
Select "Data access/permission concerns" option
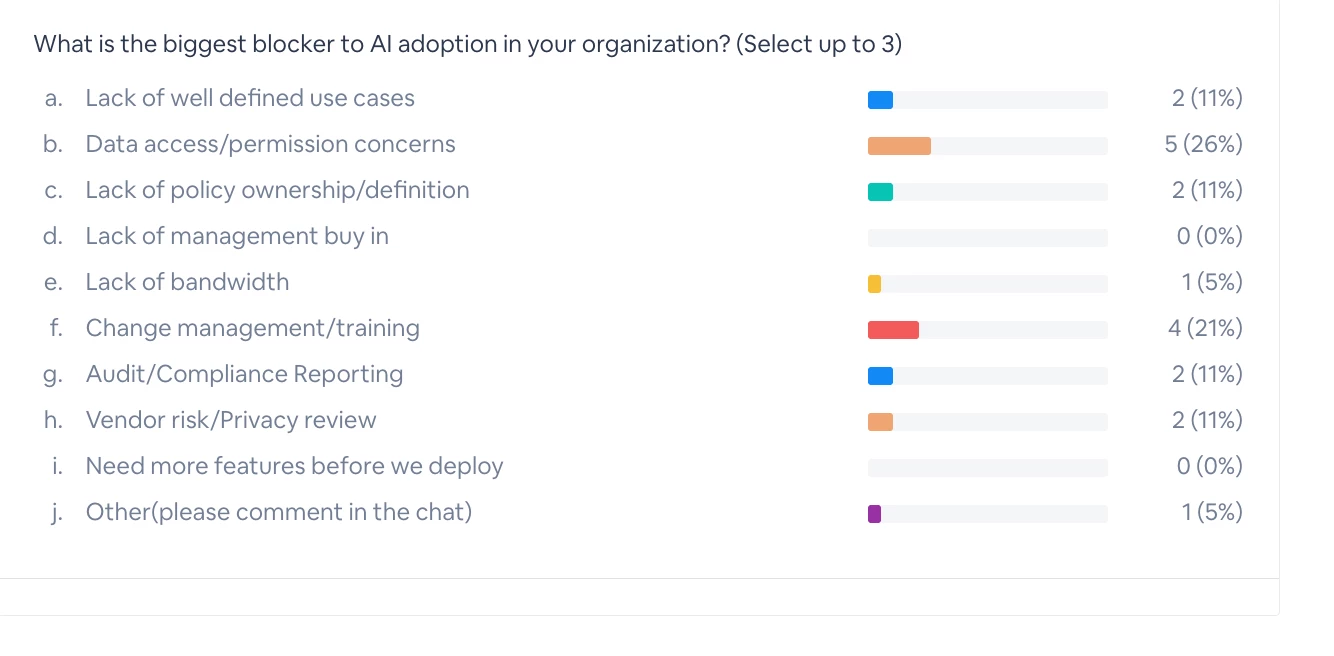click(x=270, y=144)
